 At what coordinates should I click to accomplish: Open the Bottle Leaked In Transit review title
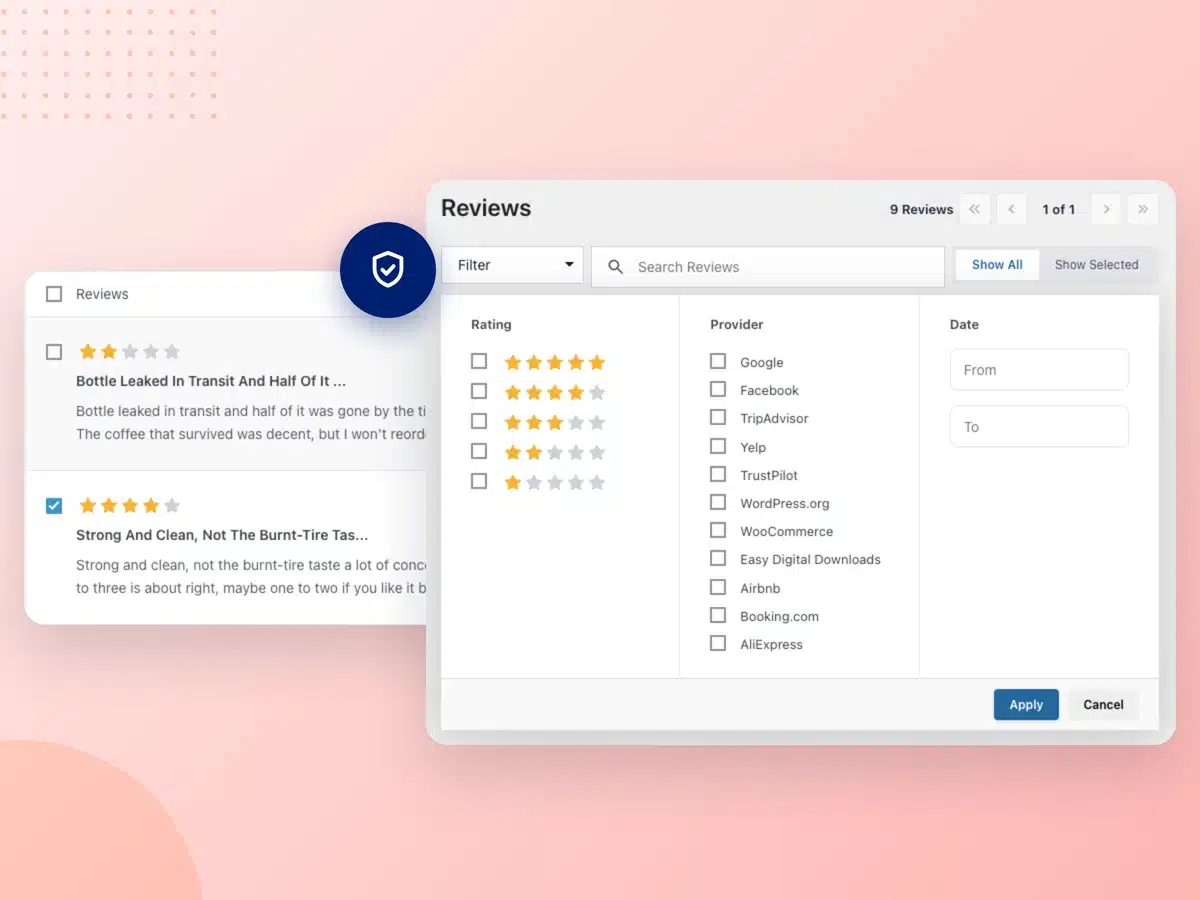coord(211,381)
